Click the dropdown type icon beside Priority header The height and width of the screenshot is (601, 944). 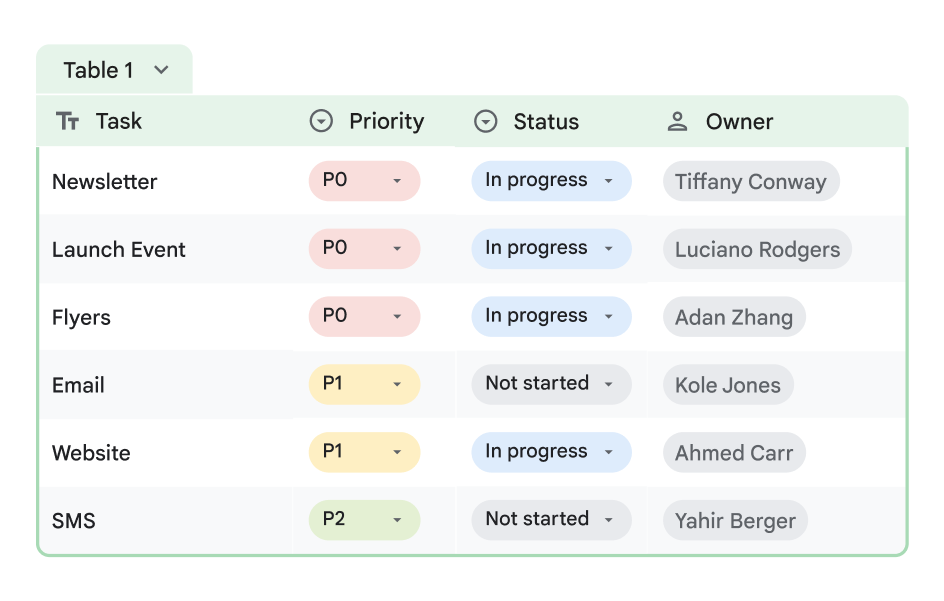pyautogui.click(x=321, y=122)
